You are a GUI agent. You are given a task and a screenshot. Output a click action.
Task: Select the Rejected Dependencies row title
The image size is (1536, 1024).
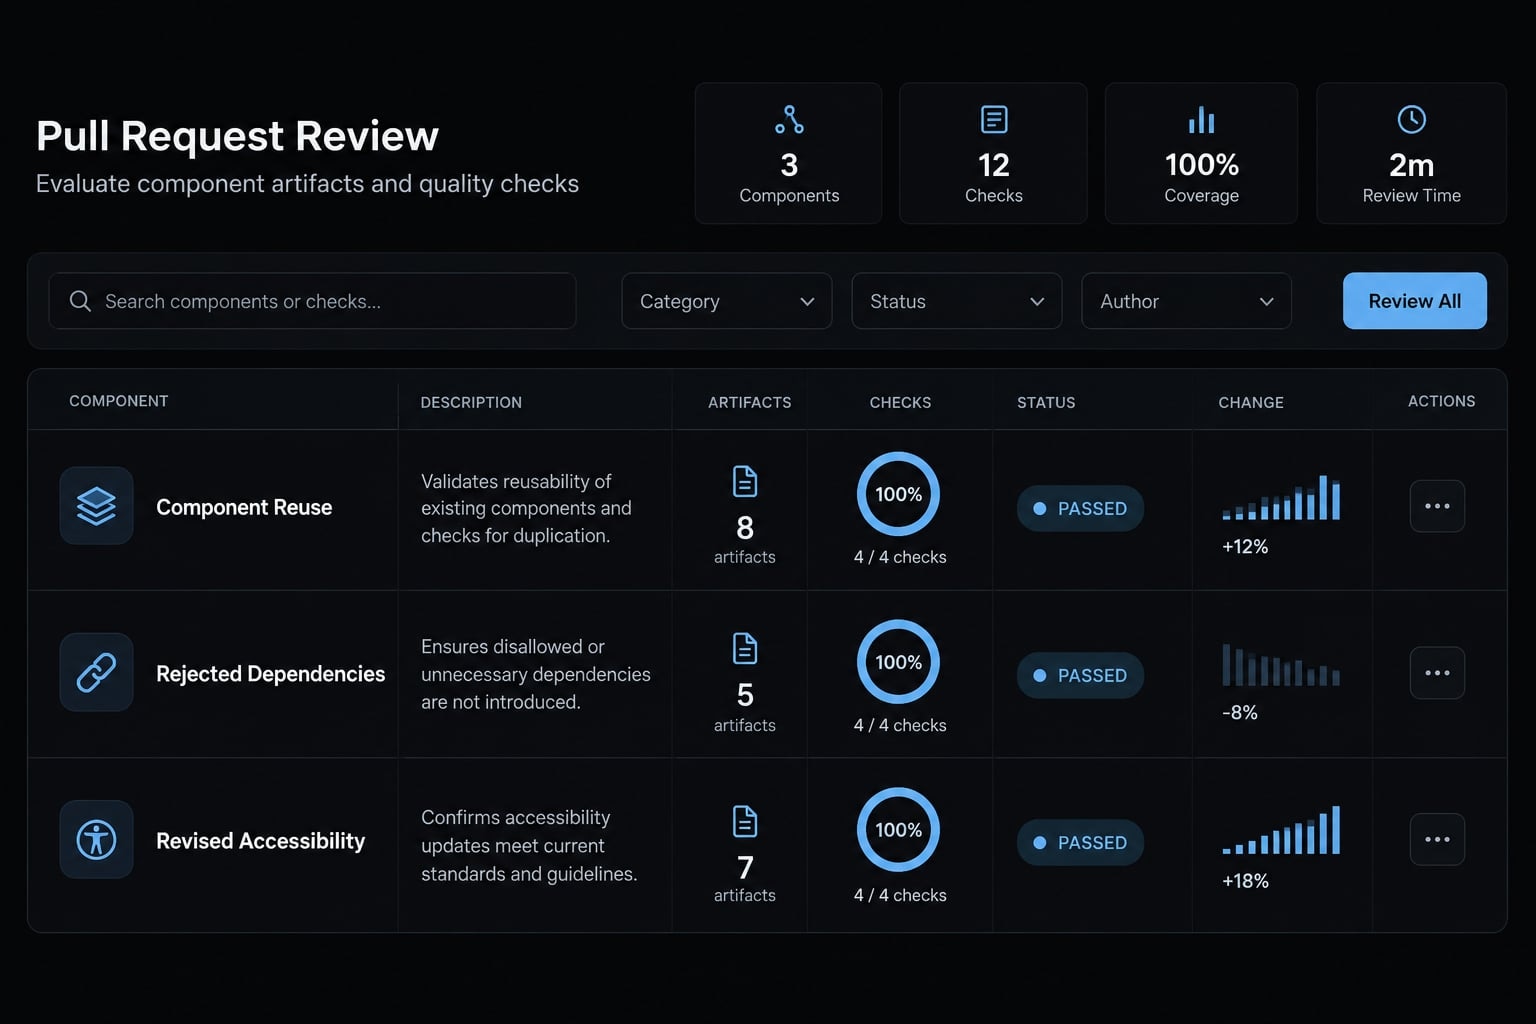270,674
